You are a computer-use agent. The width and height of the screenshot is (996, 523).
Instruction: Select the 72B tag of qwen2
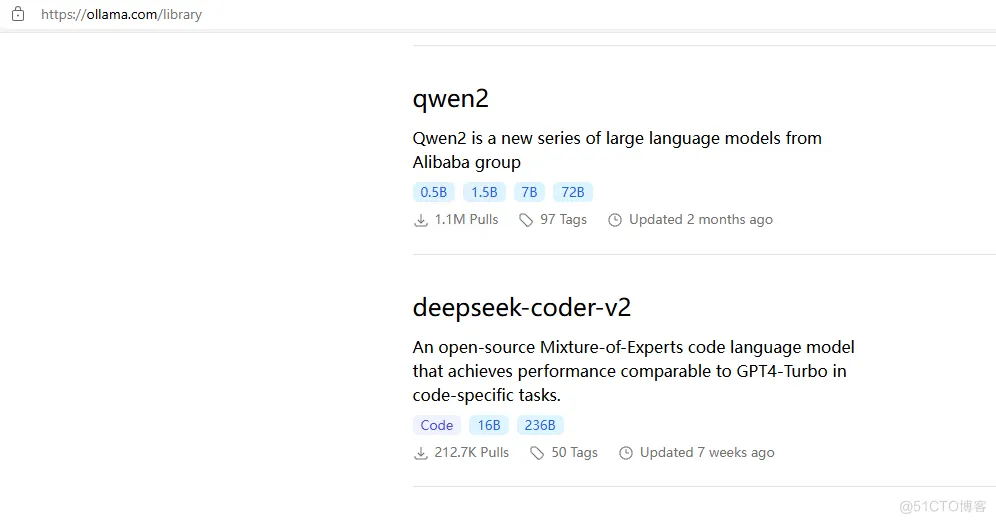point(572,192)
